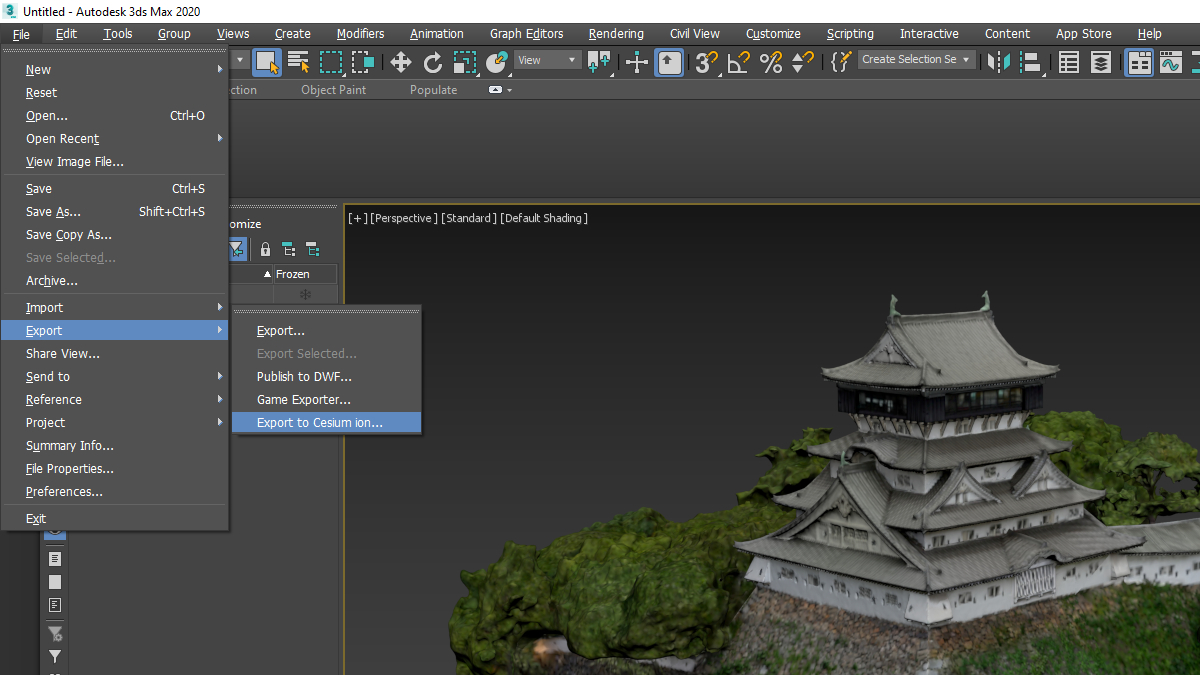The image size is (1200, 675).
Task: Click the Mirror tool icon
Action: tap(998, 63)
